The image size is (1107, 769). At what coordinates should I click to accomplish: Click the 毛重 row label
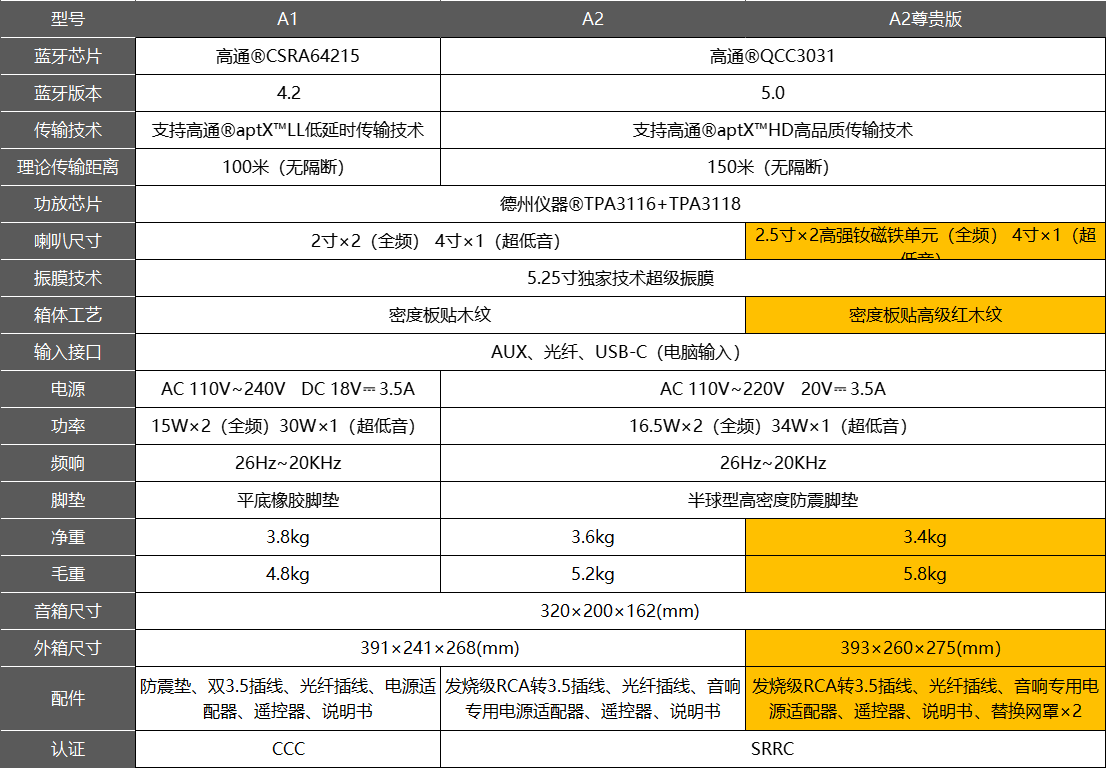click(x=68, y=574)
